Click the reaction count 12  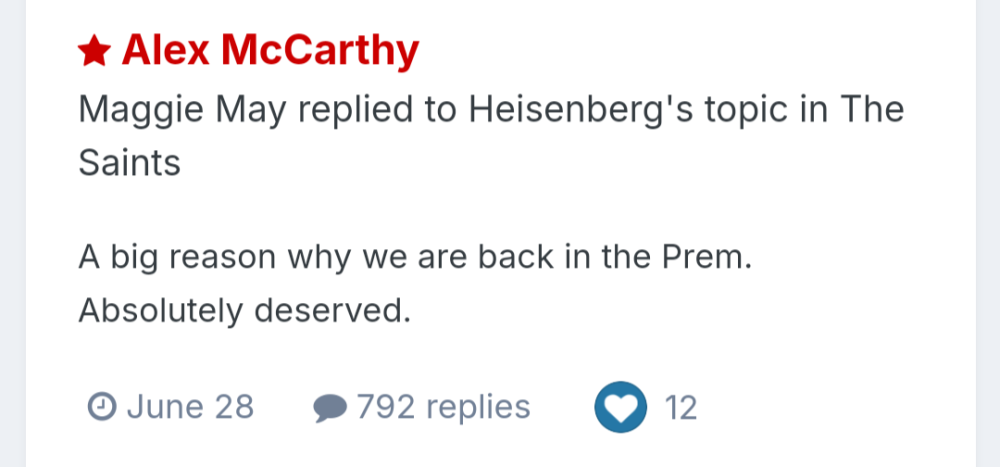click(x=681, y=408)
